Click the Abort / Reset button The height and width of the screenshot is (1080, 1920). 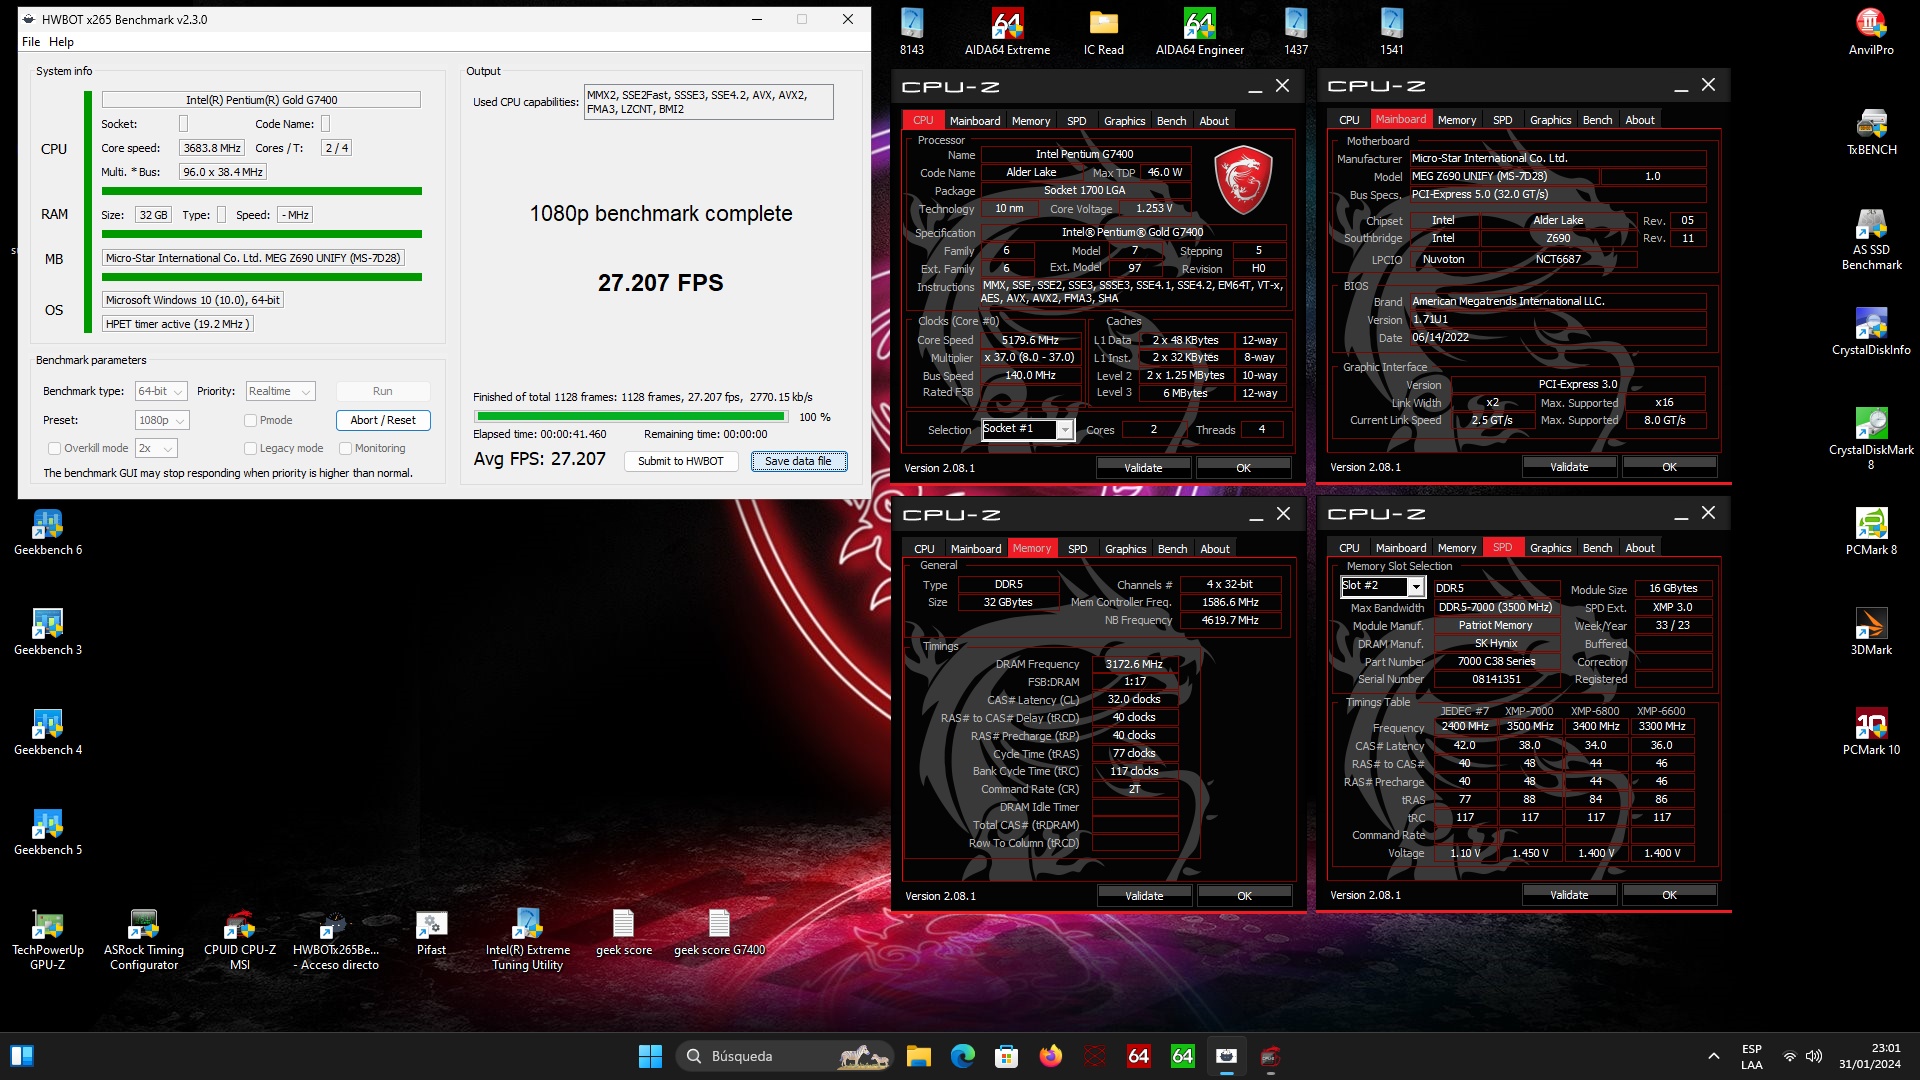coord(383,421)
